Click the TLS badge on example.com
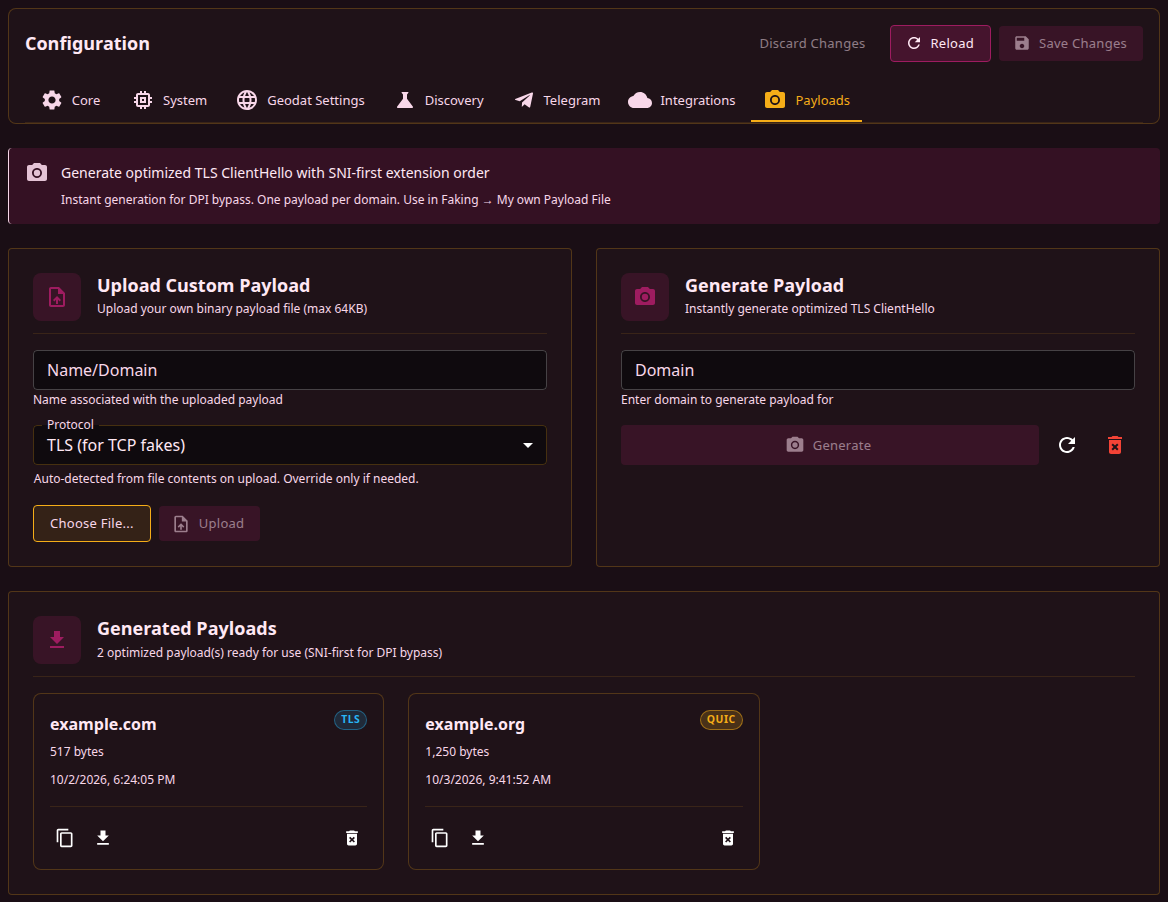 pos(350,720)
